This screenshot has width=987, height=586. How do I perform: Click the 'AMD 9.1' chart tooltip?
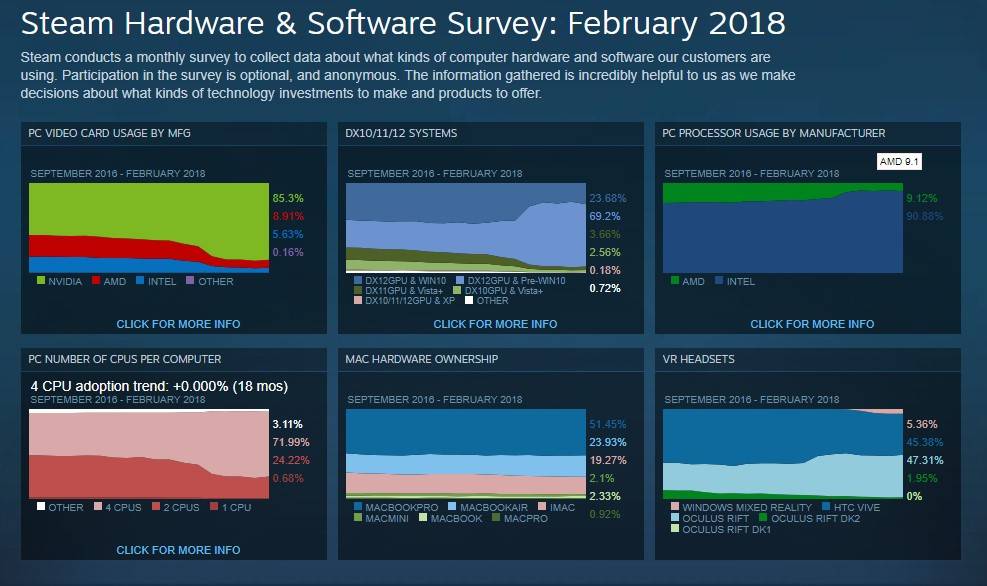900,162
